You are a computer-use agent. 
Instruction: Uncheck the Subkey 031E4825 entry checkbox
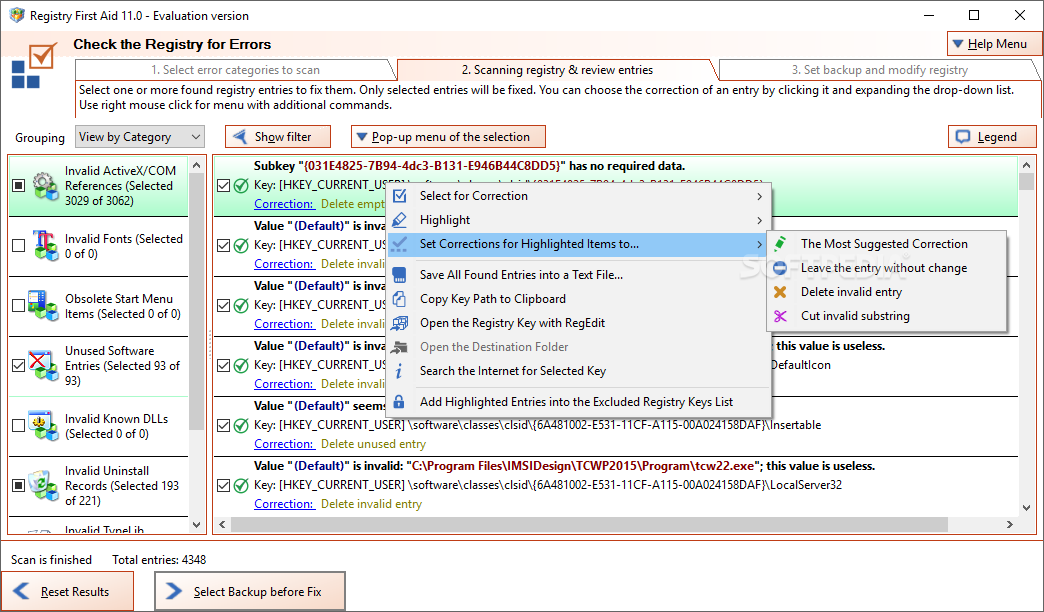tap(224, 186)
